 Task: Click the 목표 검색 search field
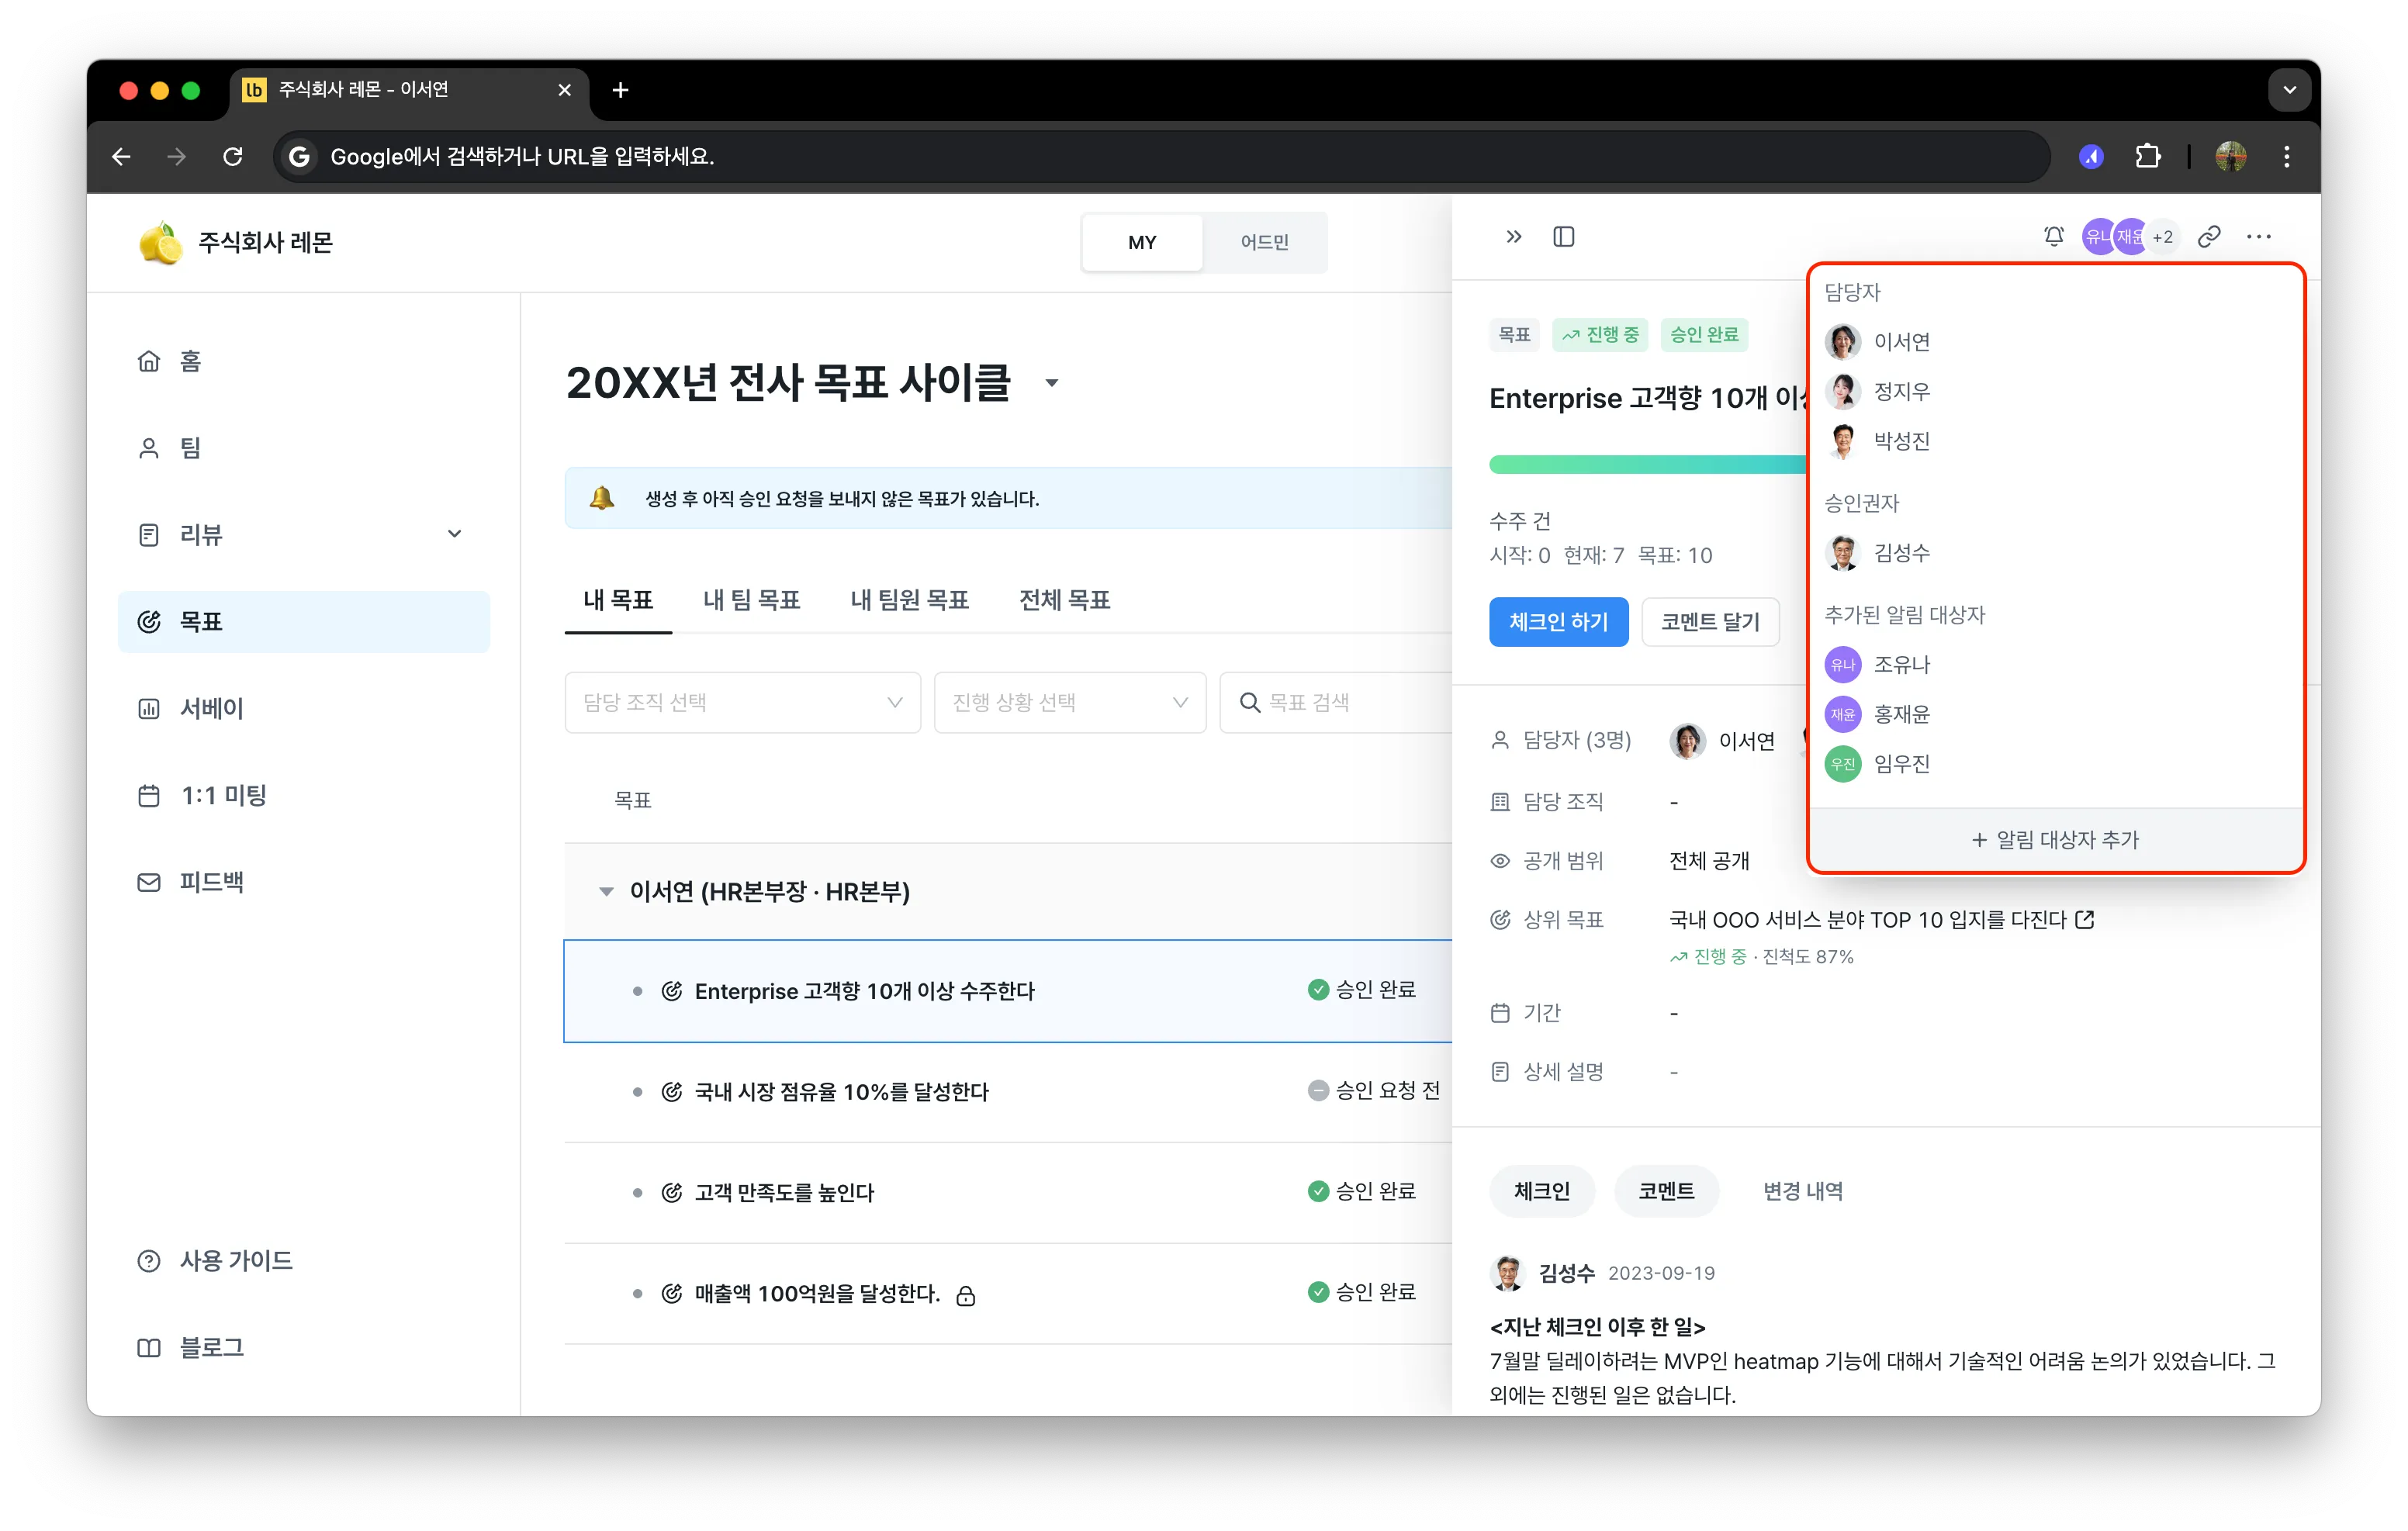1336,702
